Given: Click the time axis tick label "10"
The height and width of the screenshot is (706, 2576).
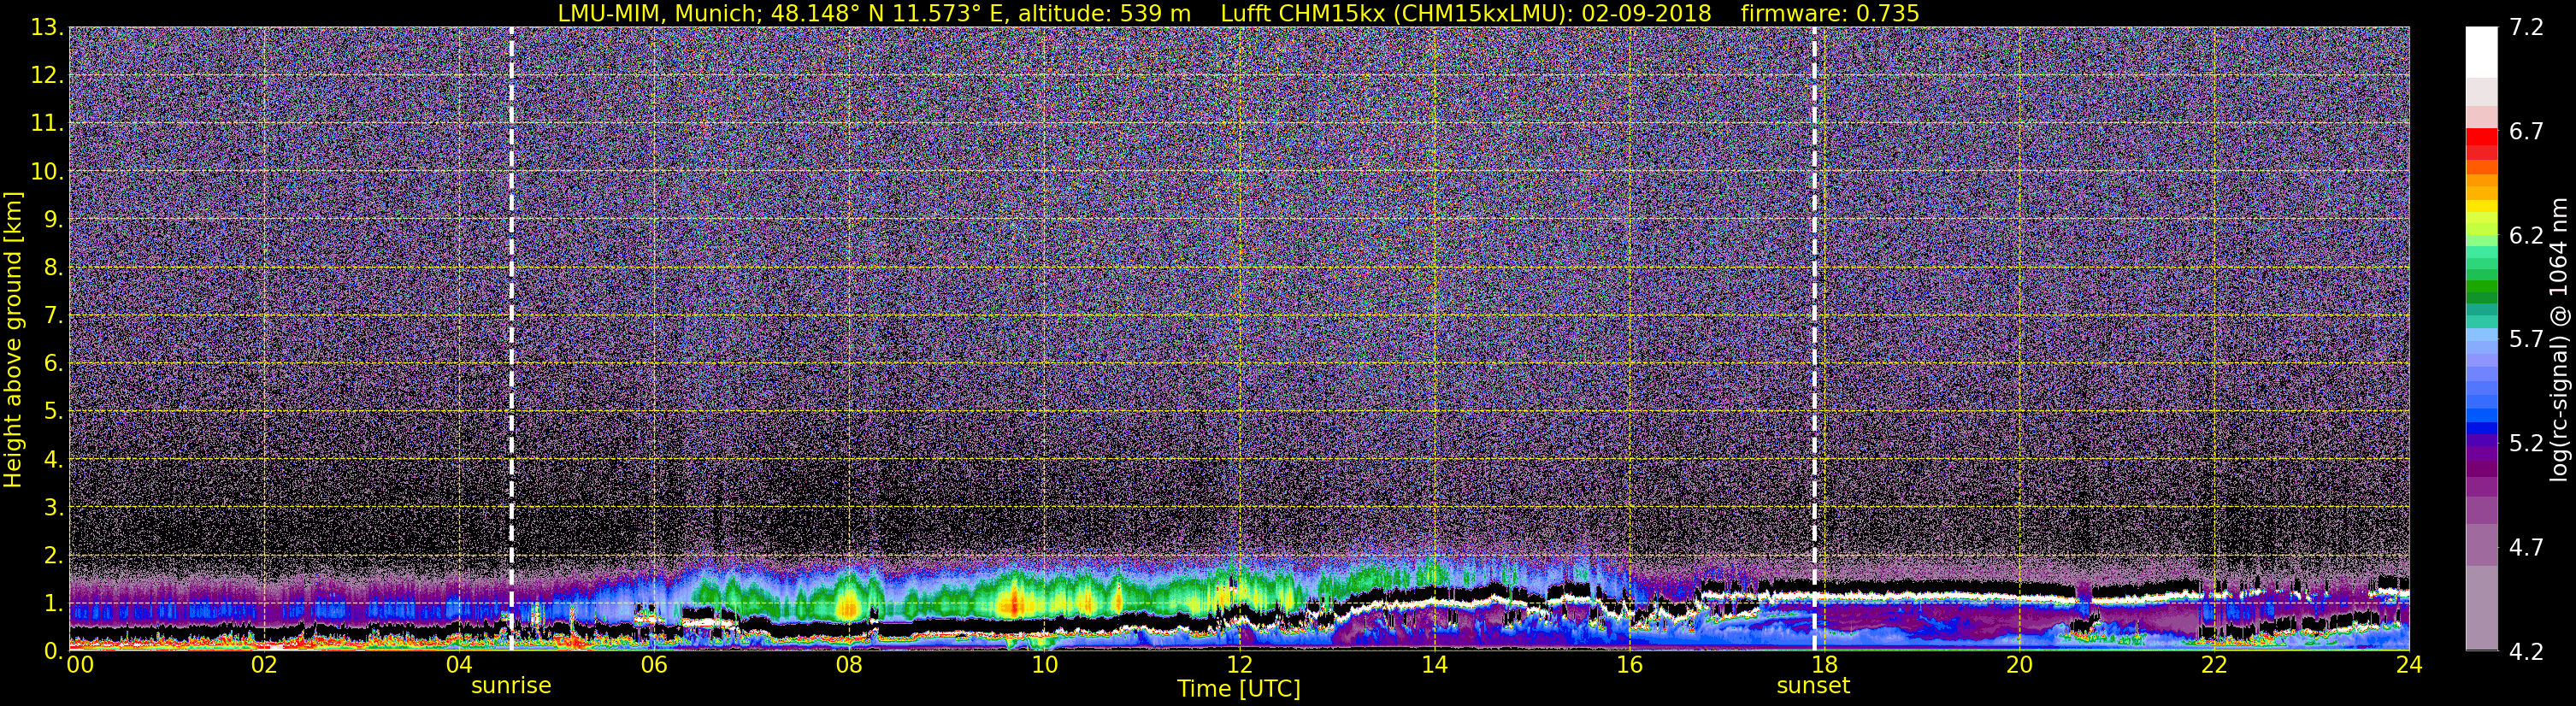Looking at the screenshot, I should (1044, 664).
